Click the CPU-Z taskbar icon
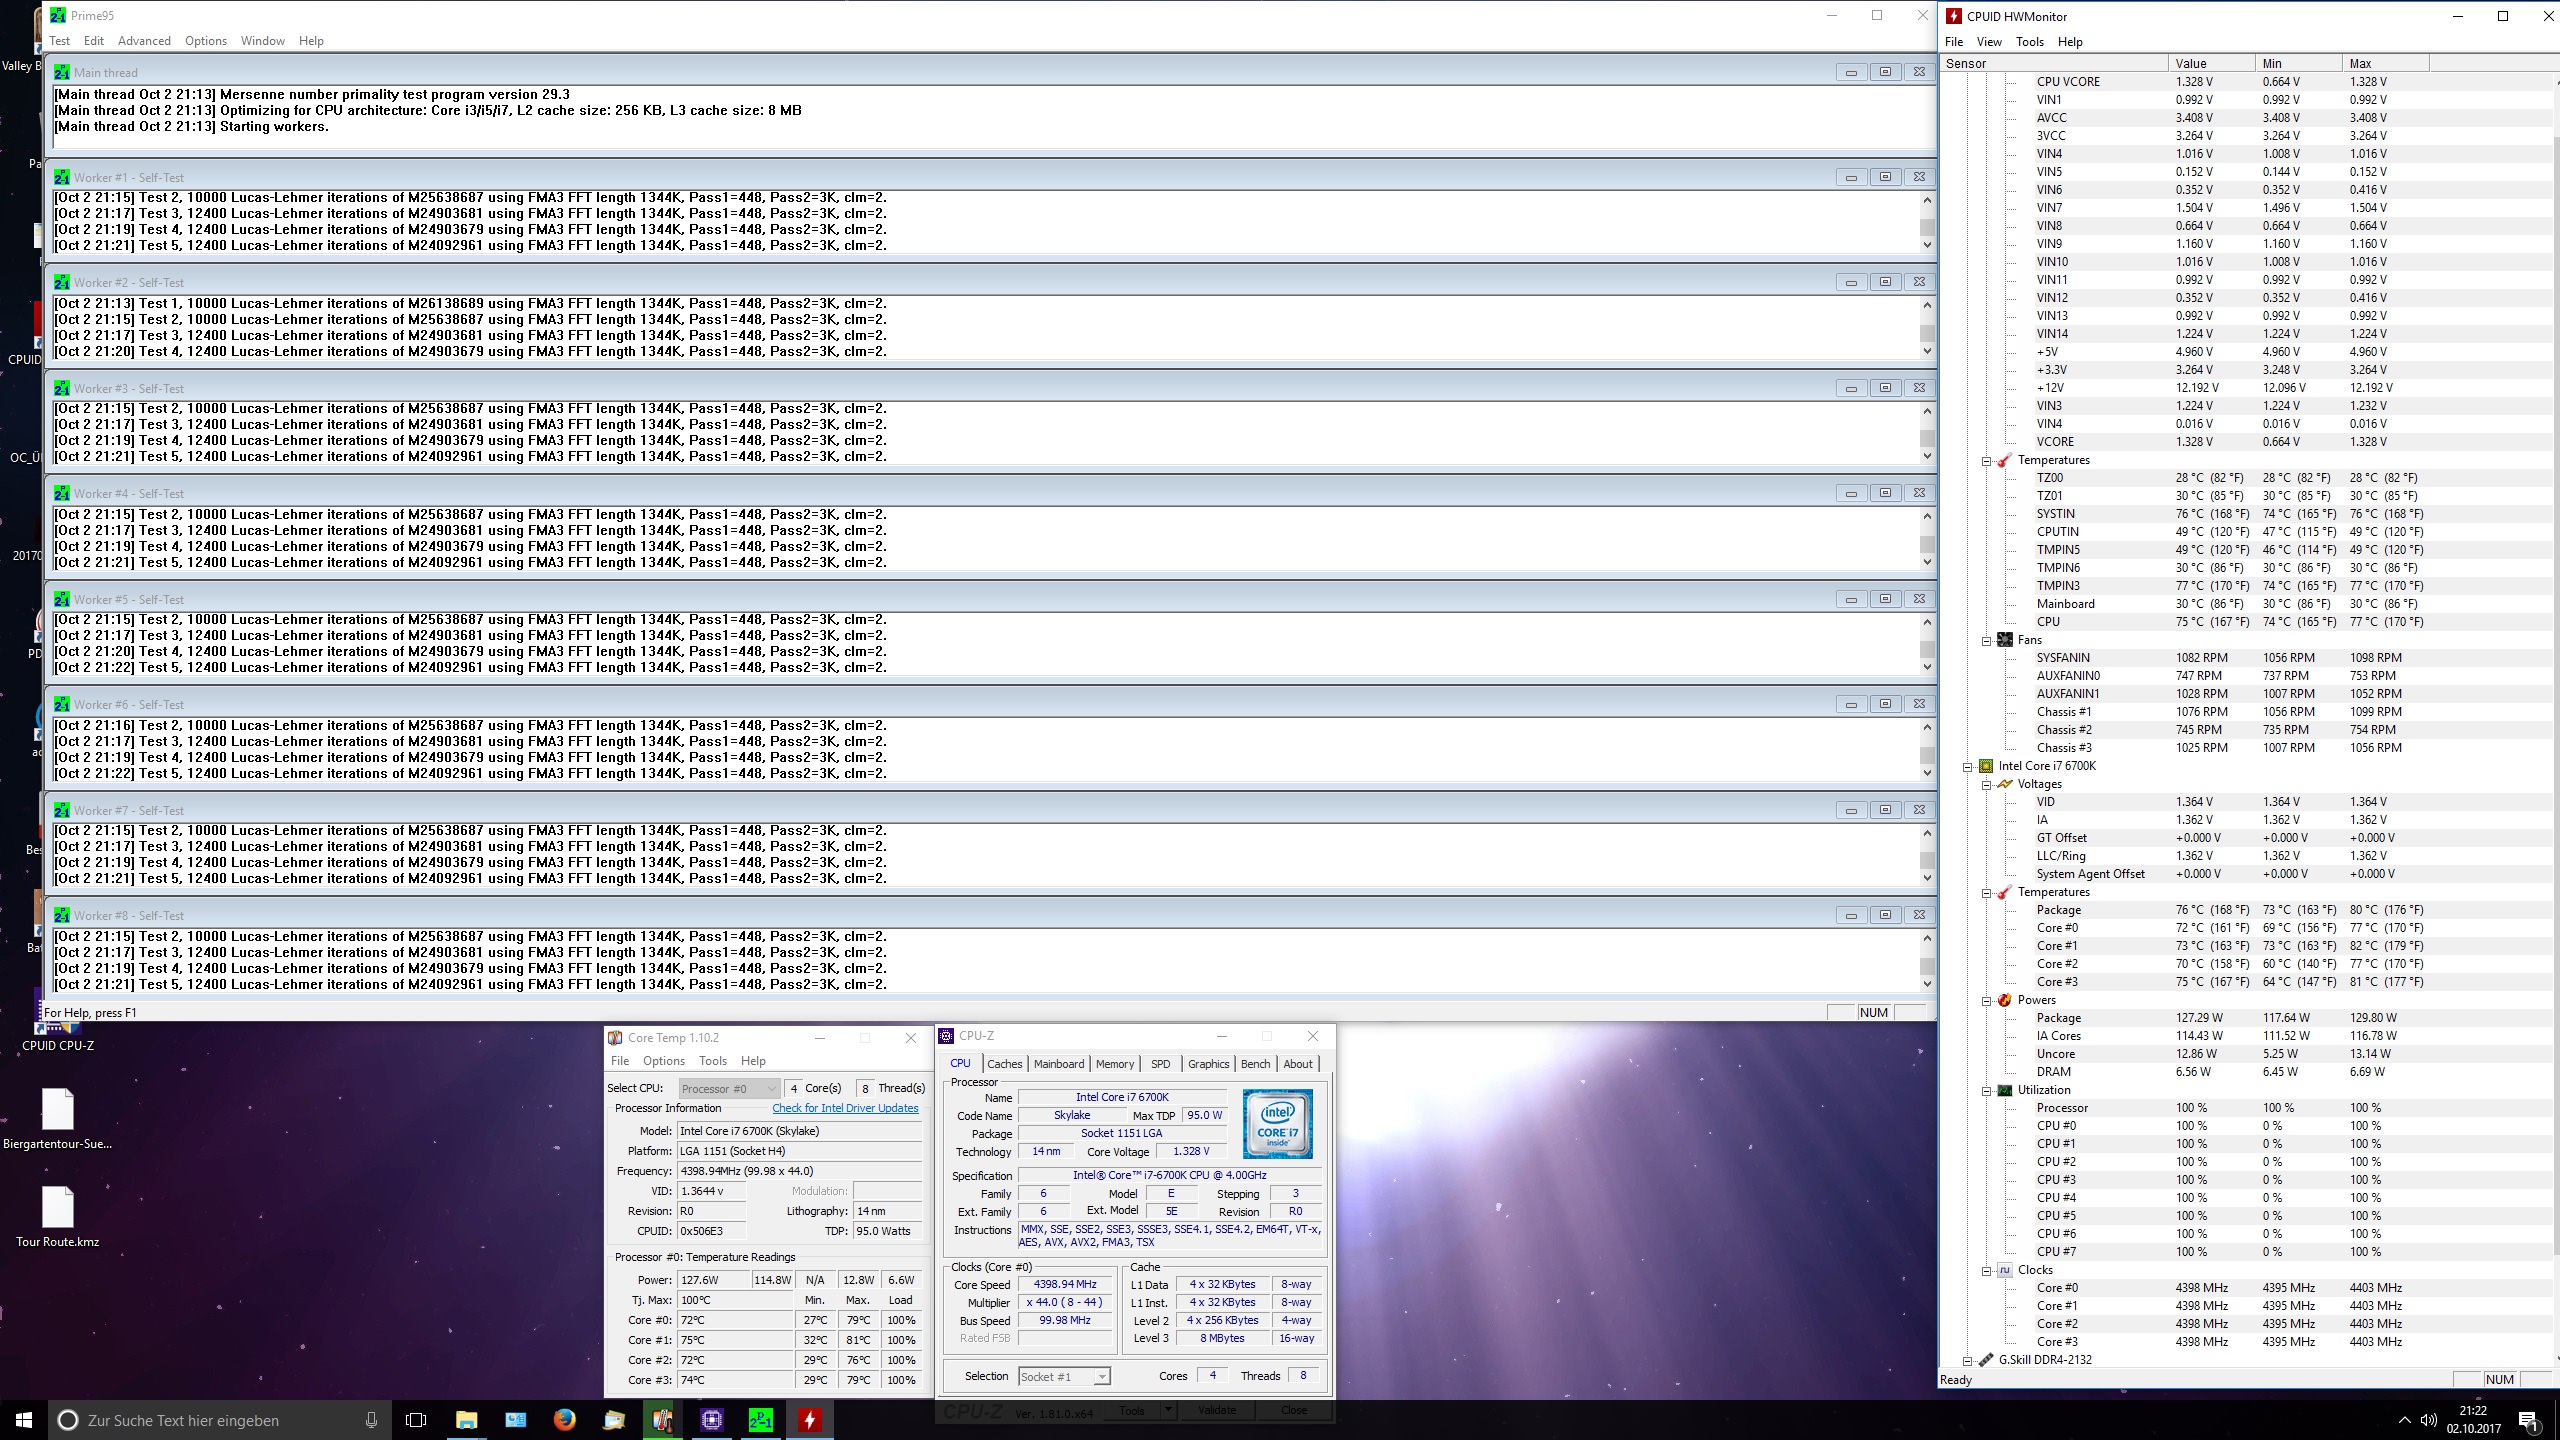 click(x=712, y=1419)
